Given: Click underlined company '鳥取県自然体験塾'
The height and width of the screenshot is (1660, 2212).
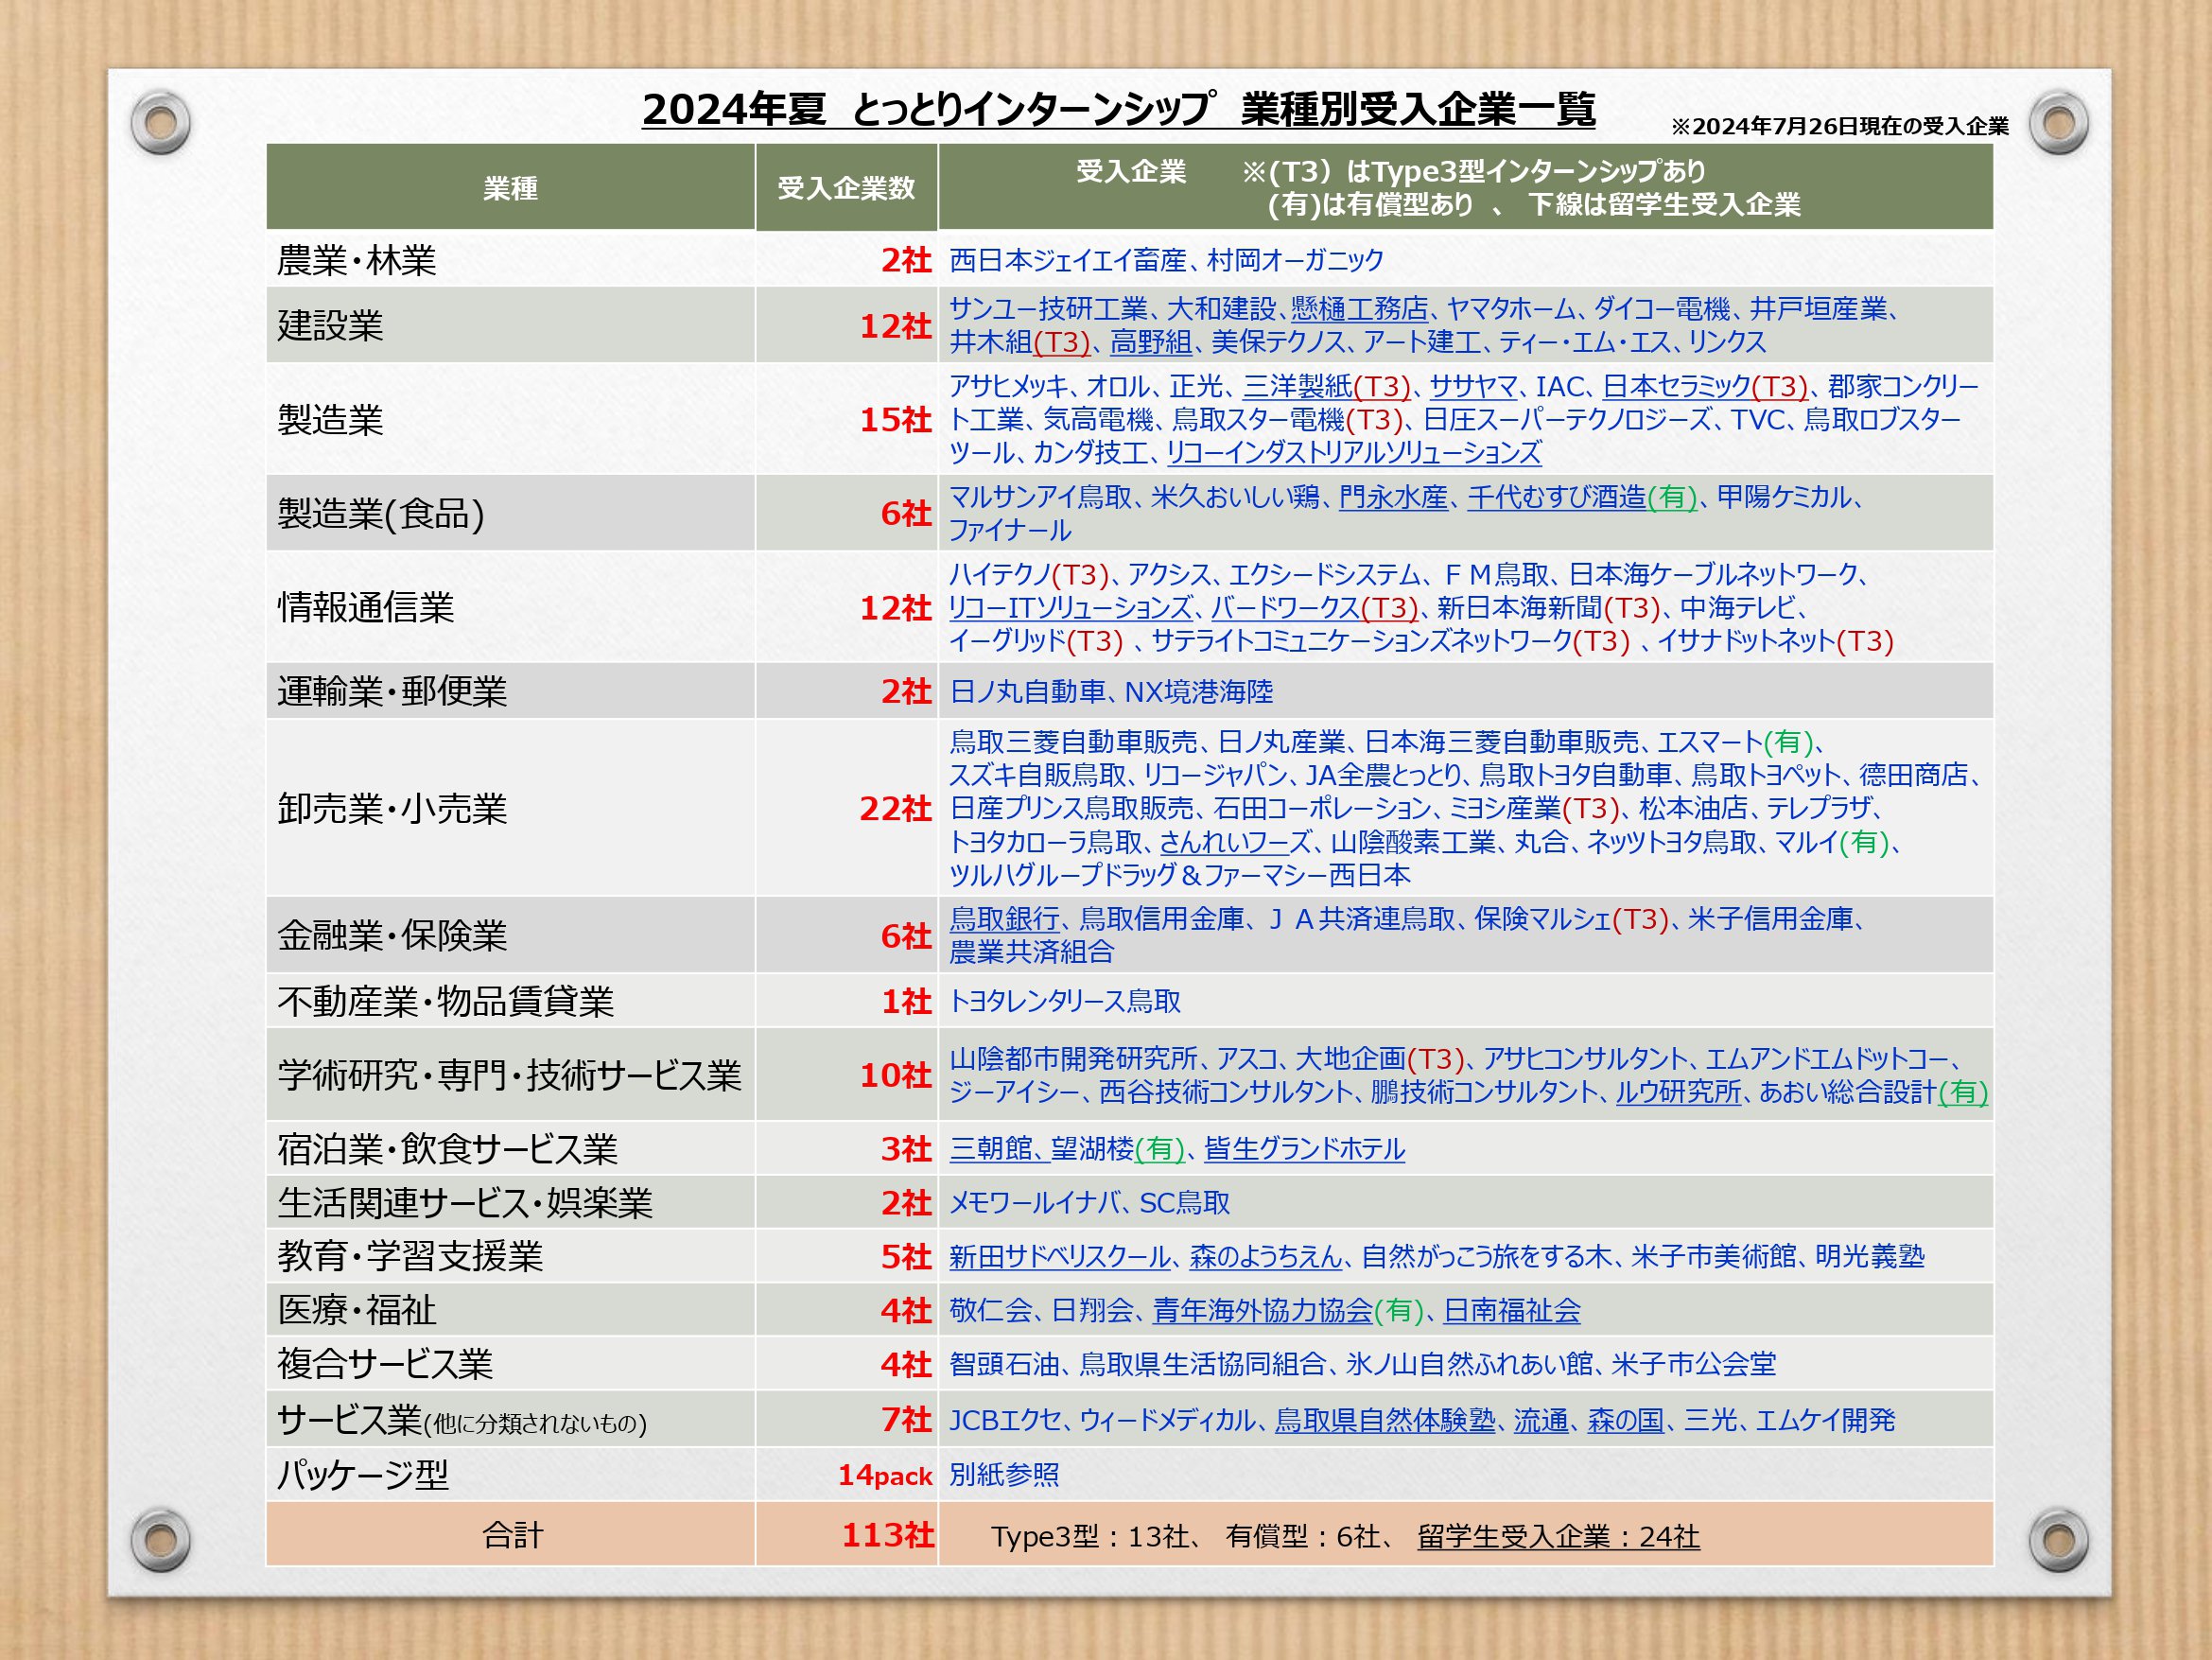Looking at the screenshot, I should pos(1385,1420).
